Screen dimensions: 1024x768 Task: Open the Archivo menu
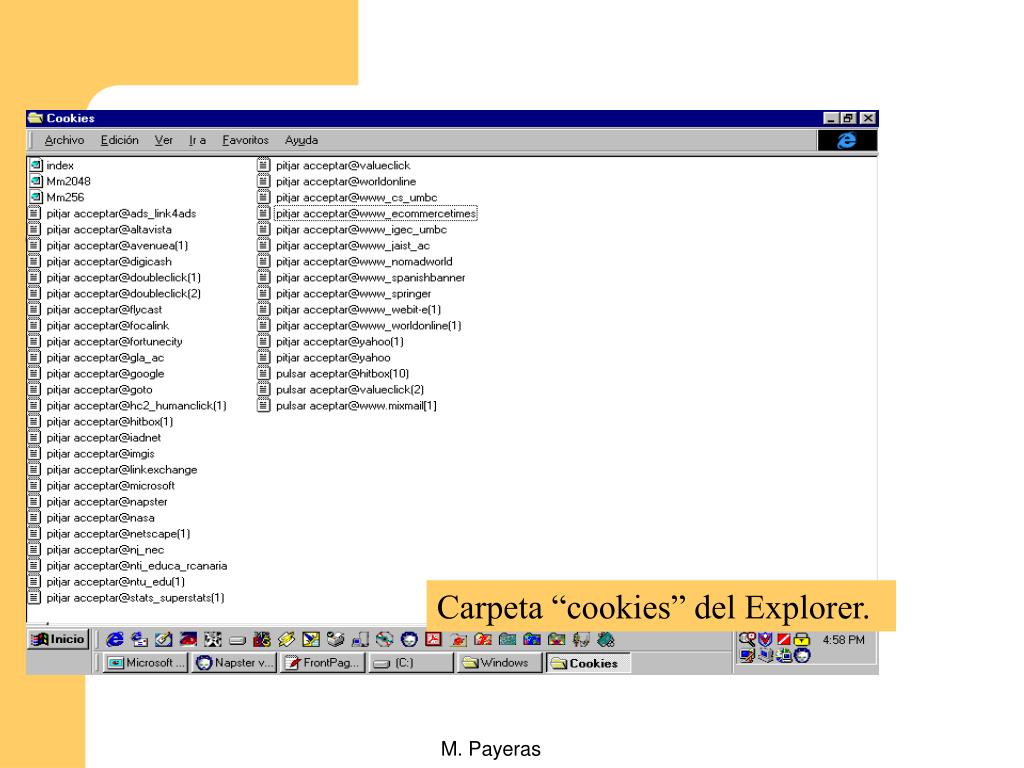(64, 140)
